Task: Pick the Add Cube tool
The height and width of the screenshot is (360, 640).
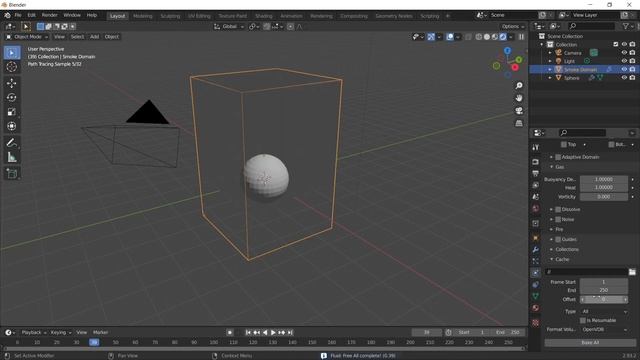Action: tap(12, 173)
